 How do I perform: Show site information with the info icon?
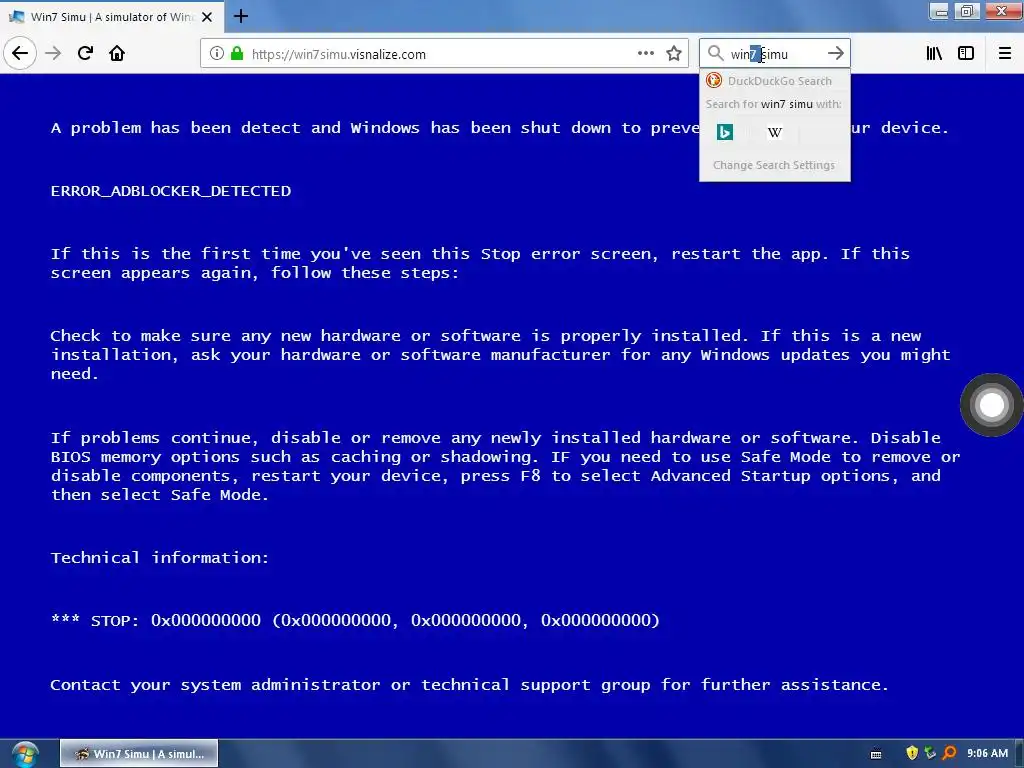217,54
